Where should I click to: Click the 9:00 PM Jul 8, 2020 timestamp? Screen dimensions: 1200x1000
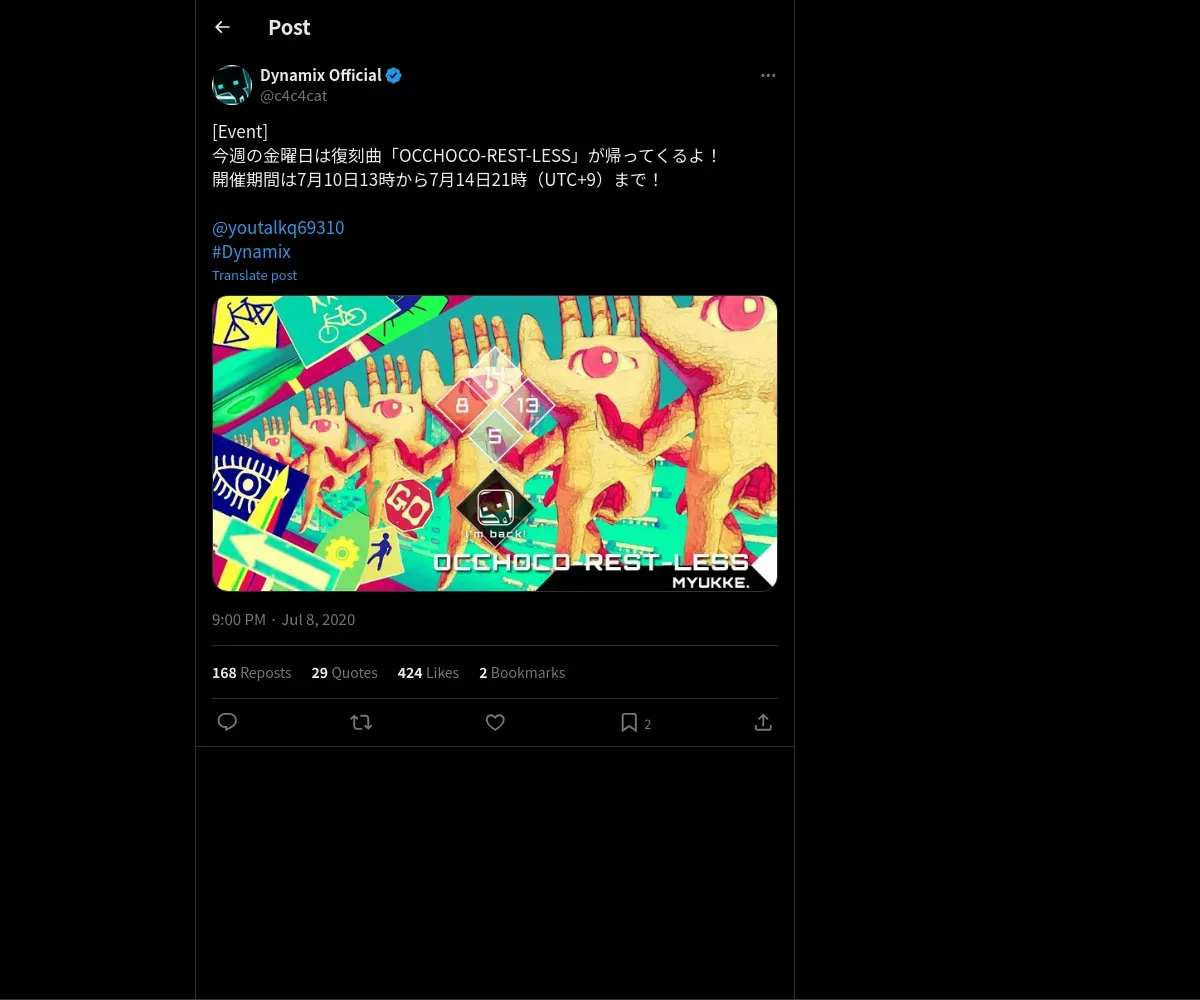[283, 620]
